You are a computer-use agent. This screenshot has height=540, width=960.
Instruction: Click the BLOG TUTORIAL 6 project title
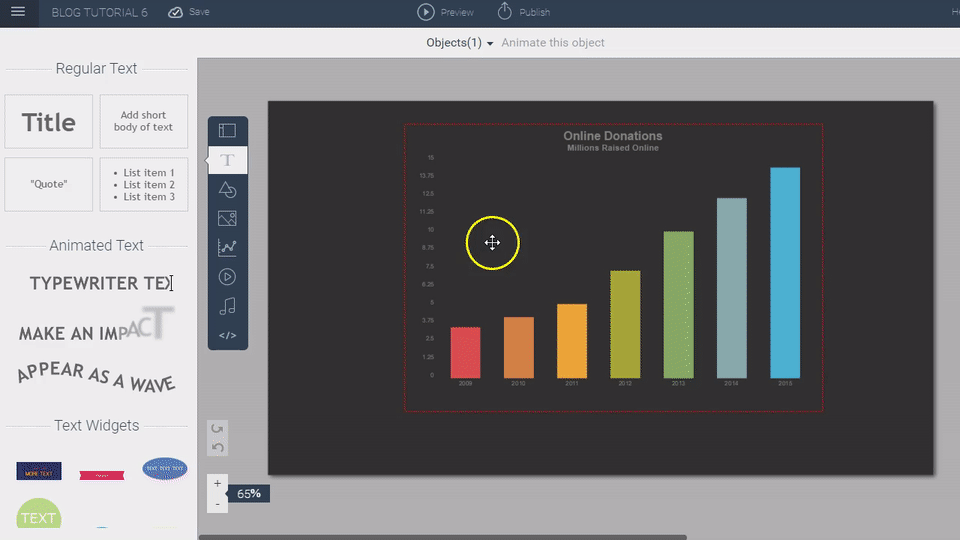[x=99, y=12]
